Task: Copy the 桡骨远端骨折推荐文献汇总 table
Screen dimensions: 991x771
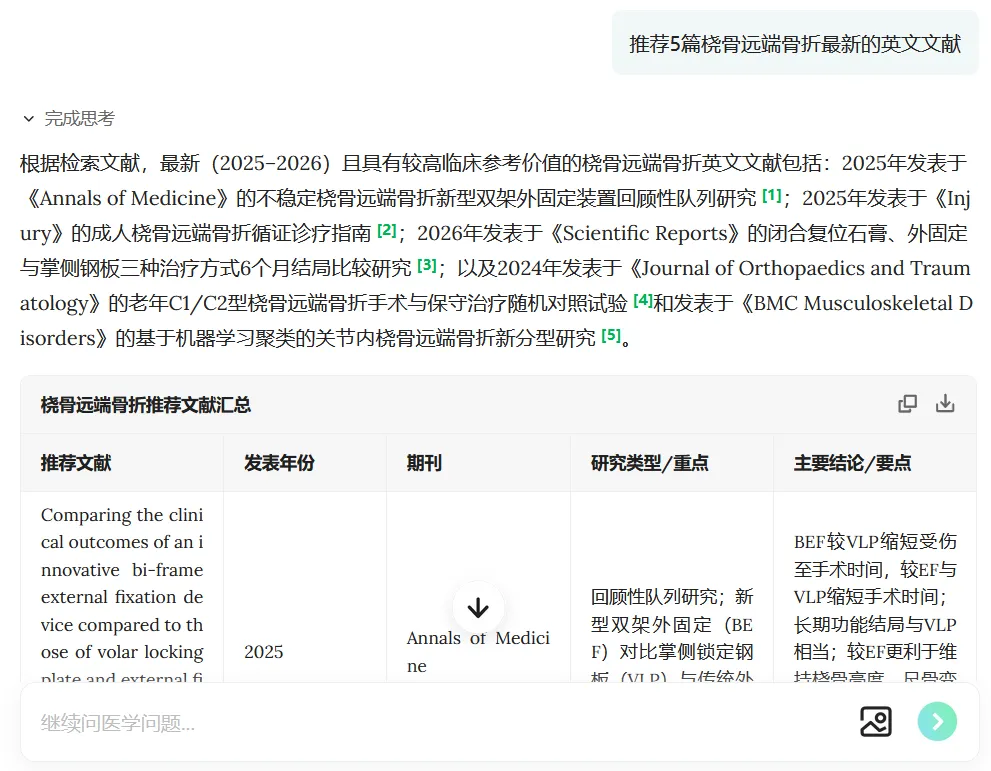Action: 908,404
